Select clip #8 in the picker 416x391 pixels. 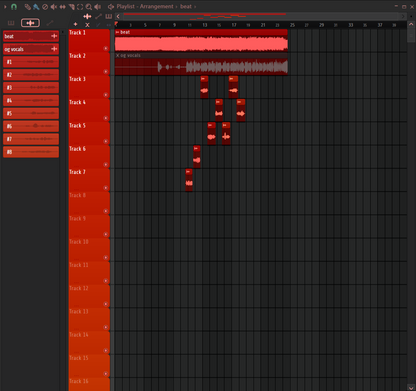coord(31,152)
